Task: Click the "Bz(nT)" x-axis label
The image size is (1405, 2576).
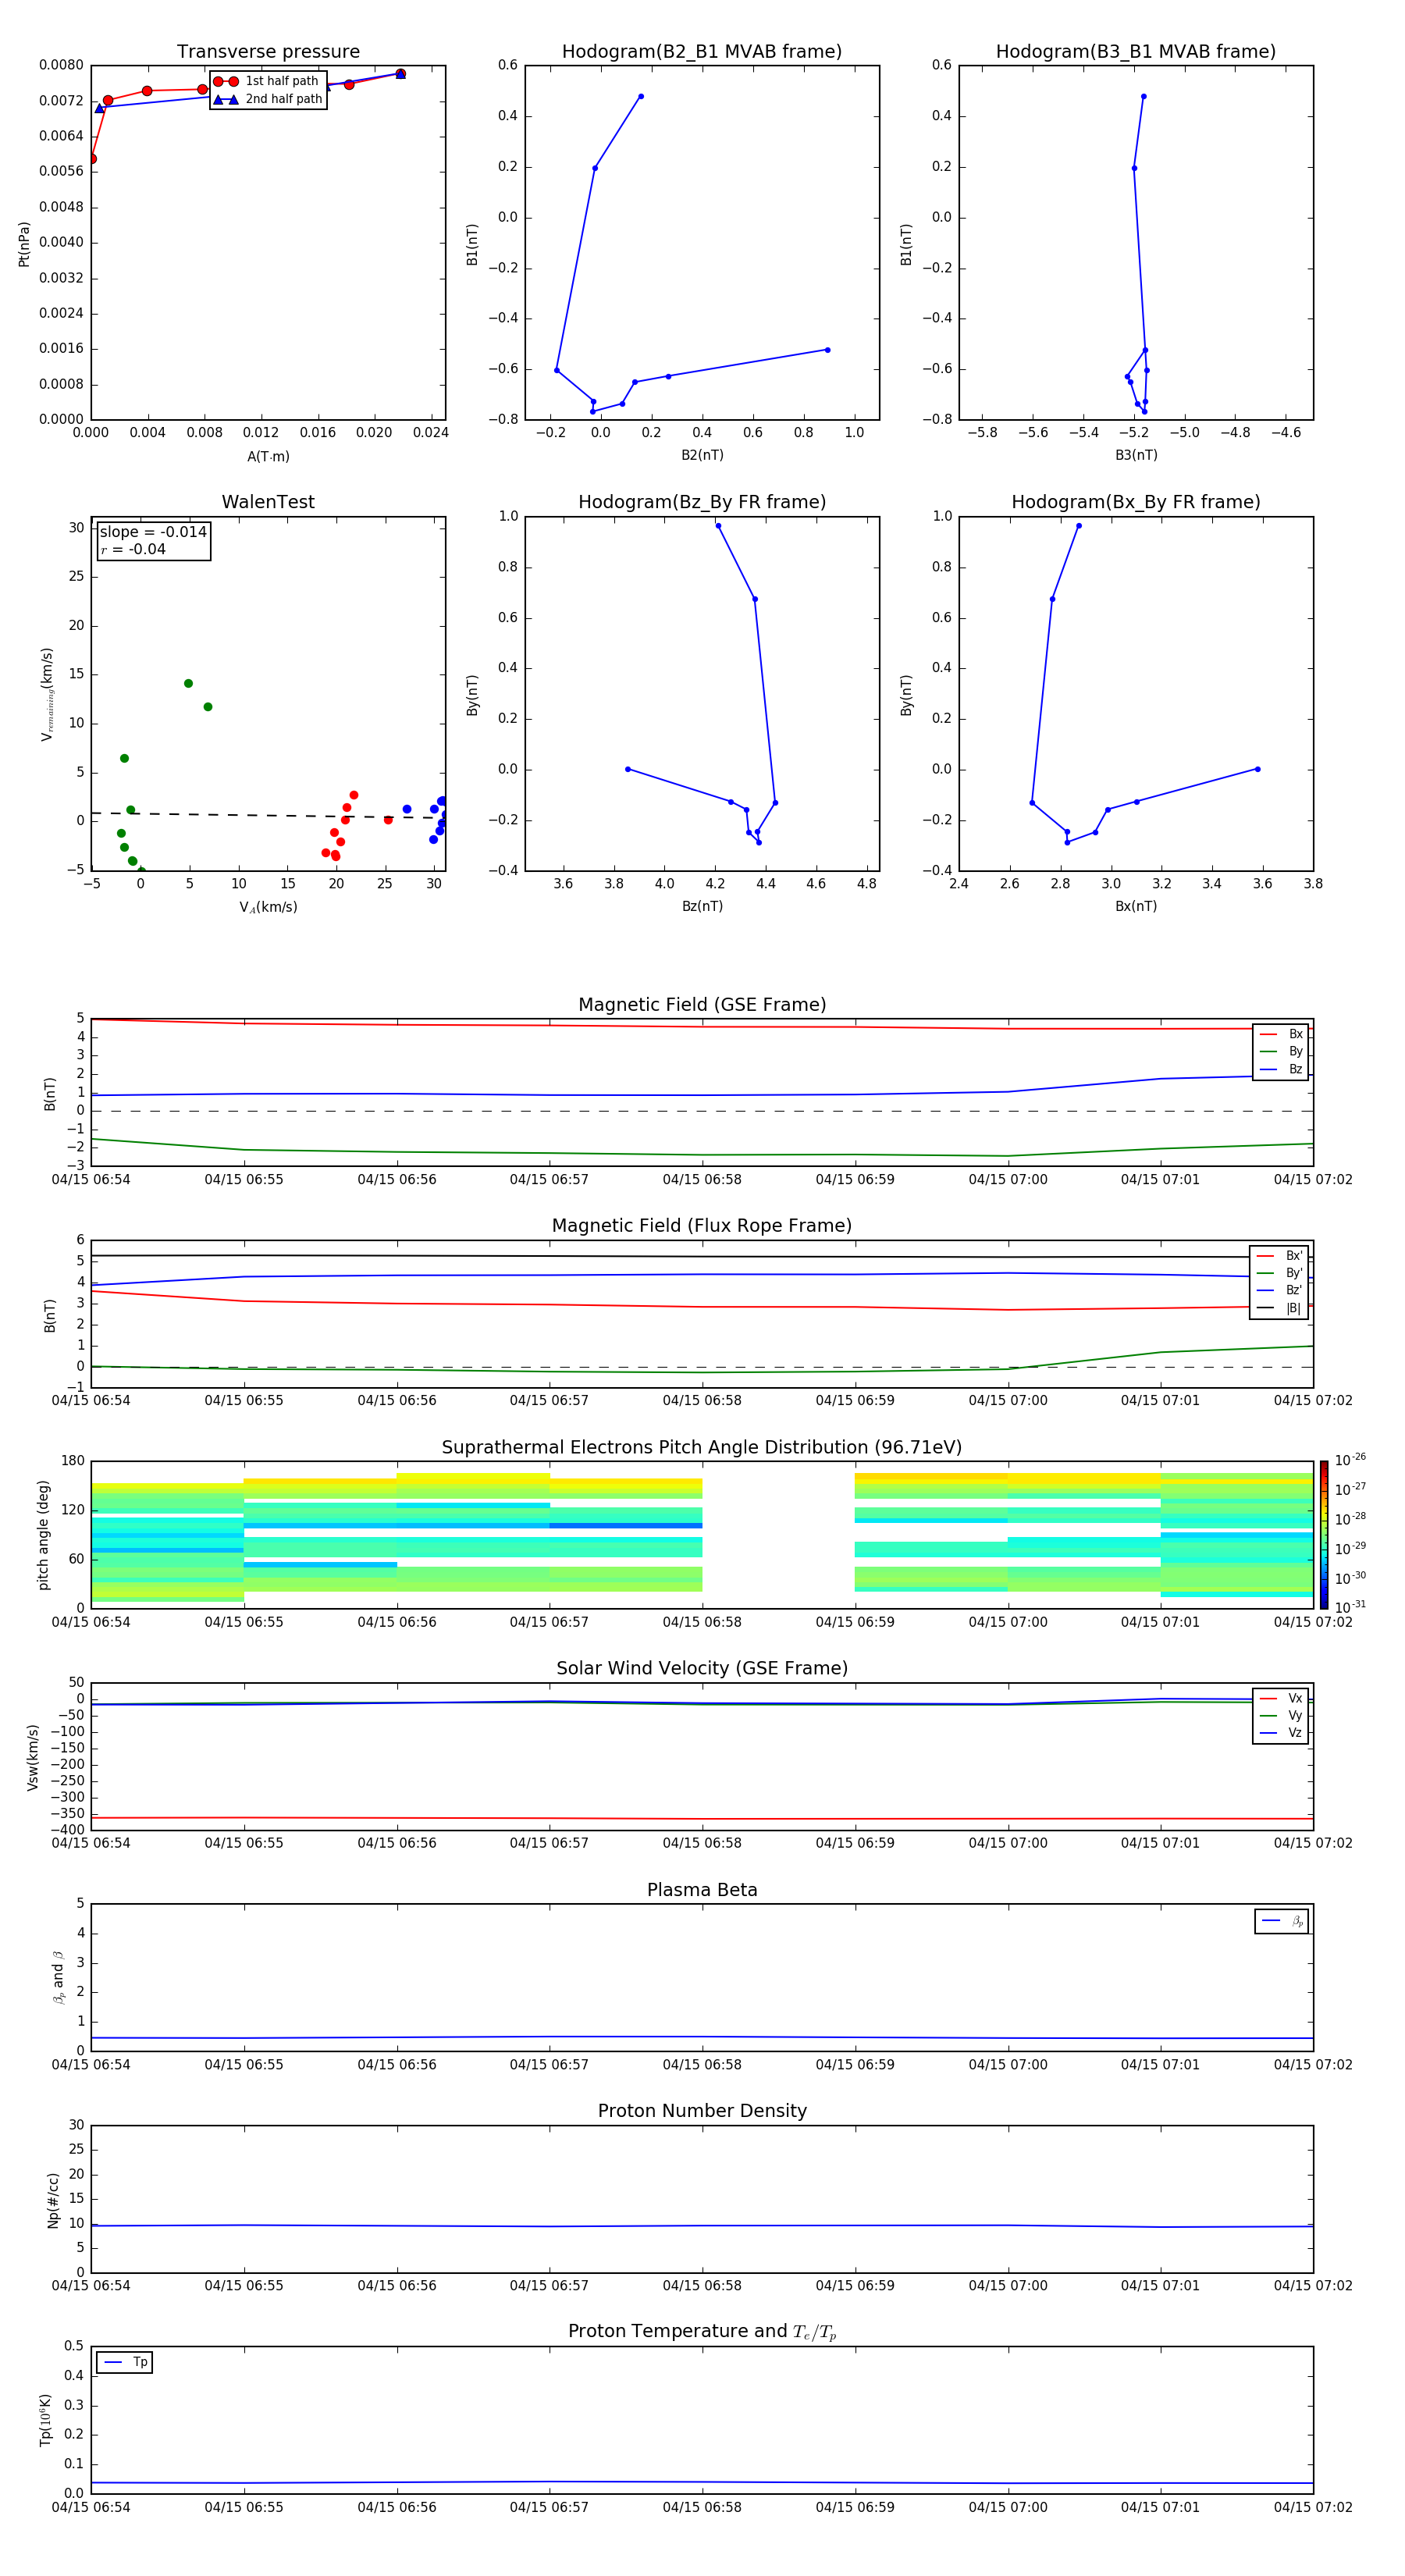Action: (x=702, y=906)
